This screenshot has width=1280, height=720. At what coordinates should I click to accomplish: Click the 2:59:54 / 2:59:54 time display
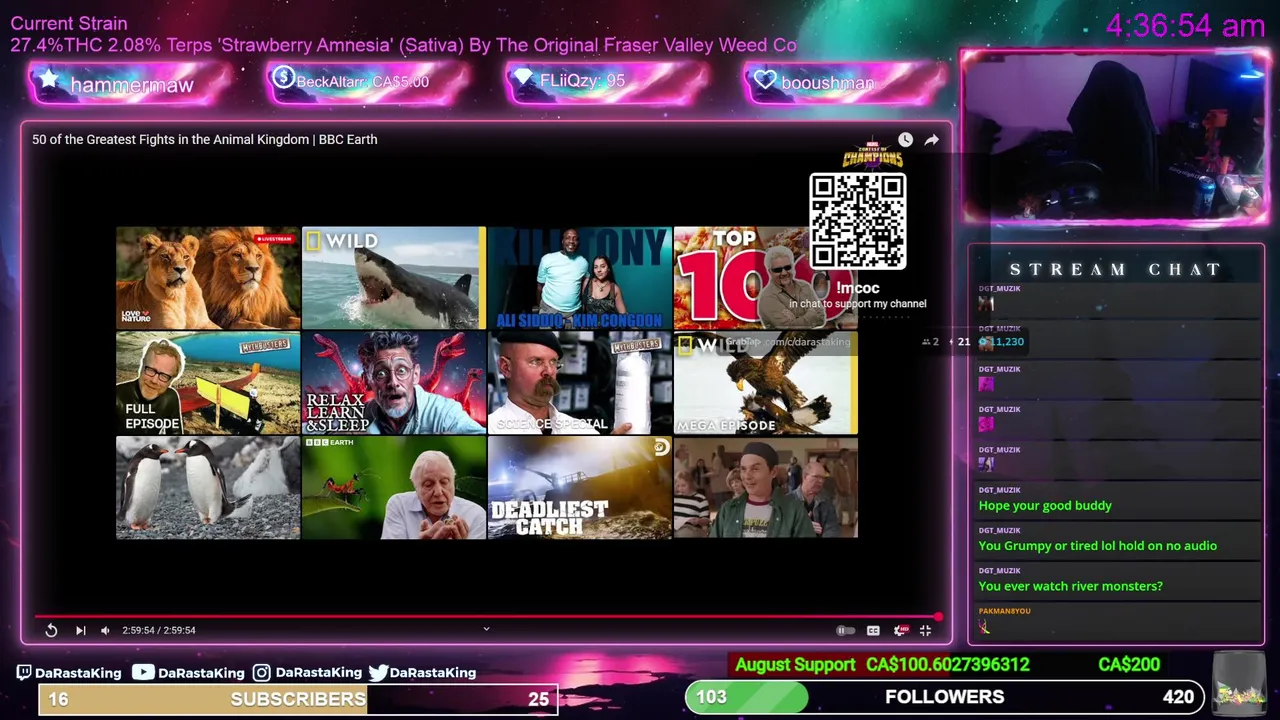[x=159, y=630]
